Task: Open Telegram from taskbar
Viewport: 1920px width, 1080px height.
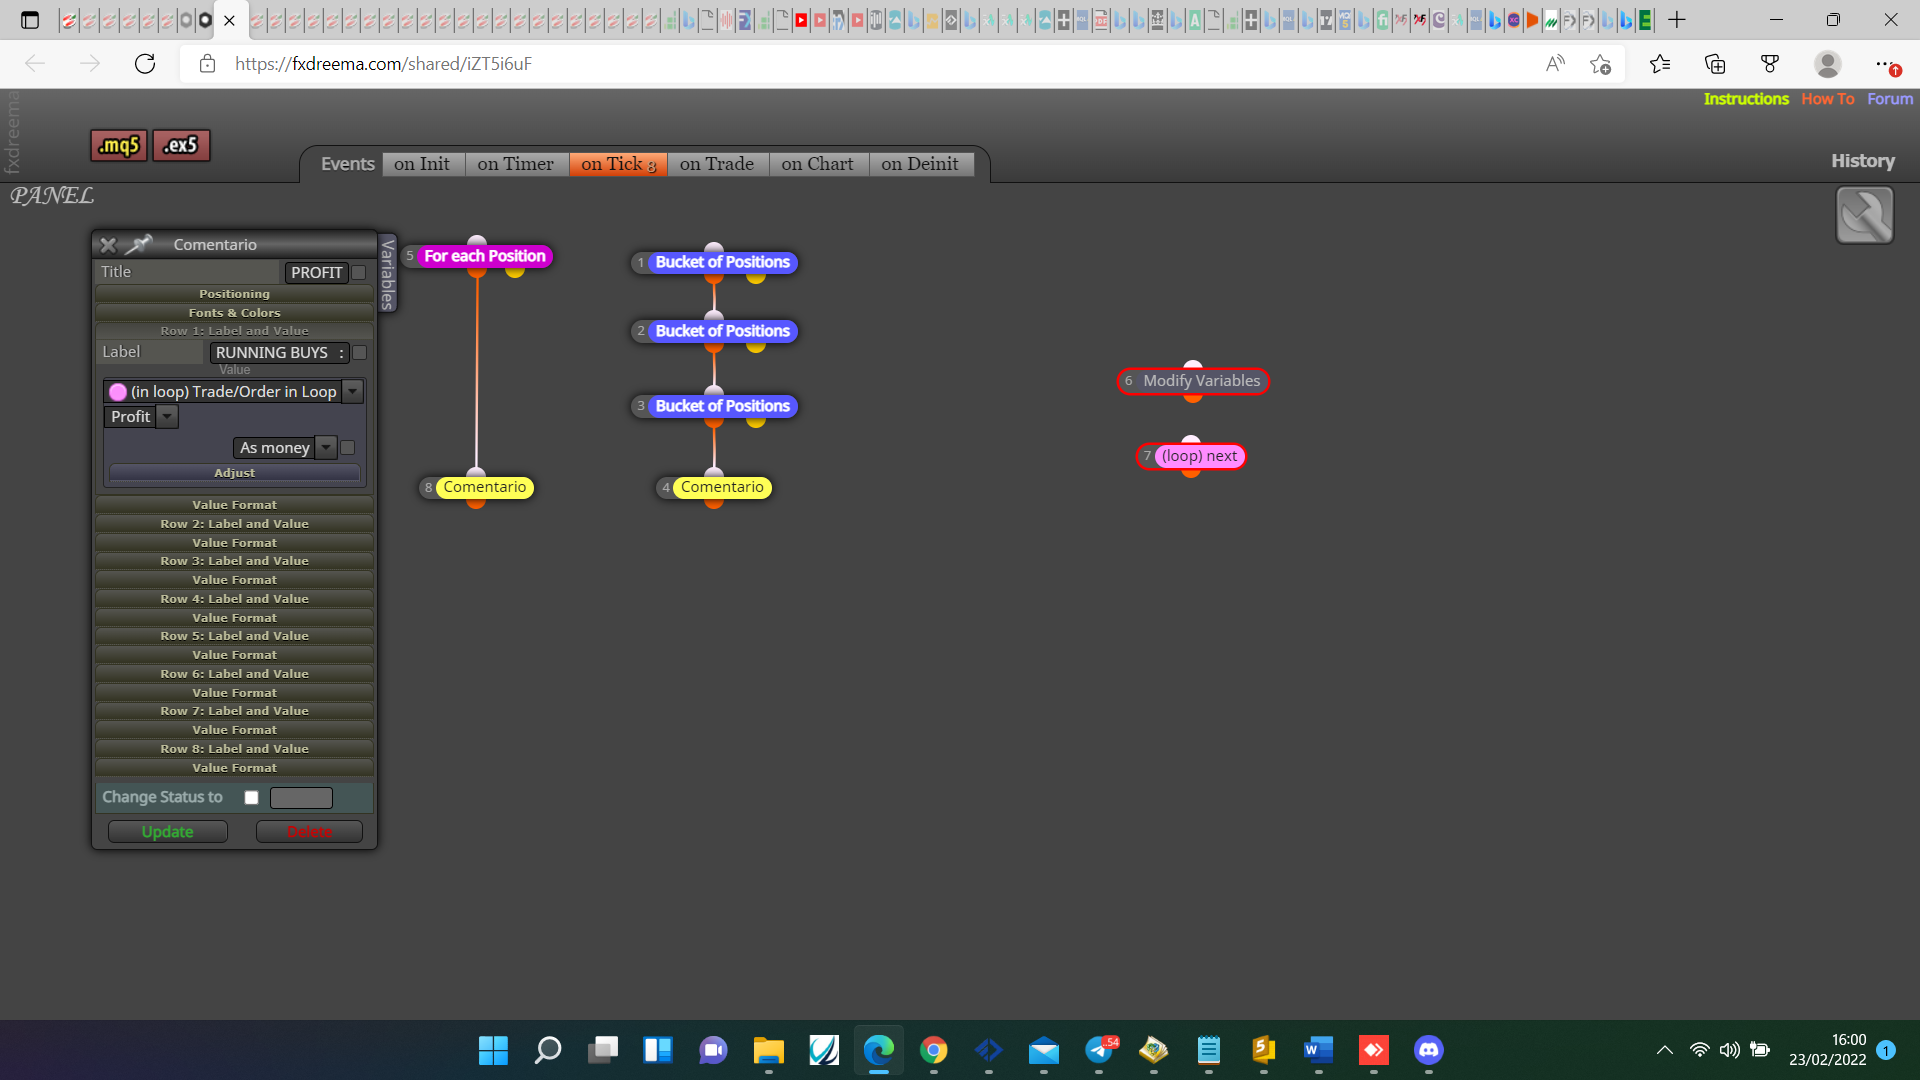Action: click(1099, 1050)
